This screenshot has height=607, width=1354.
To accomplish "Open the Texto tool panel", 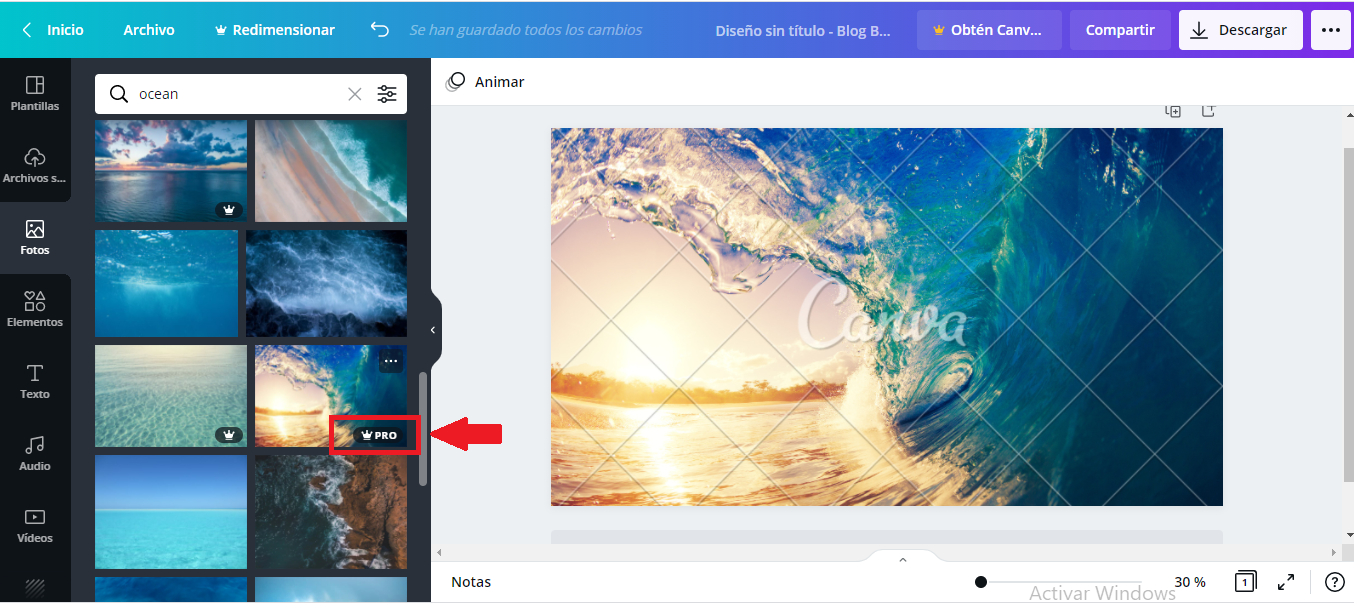I will click(x=35, y=381).
